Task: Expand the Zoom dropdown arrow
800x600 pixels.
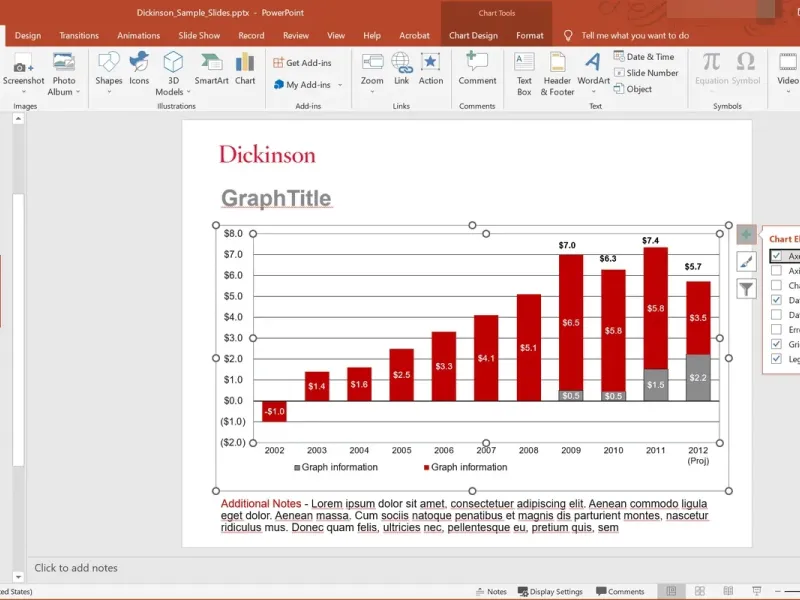Action: coord(372,92)
